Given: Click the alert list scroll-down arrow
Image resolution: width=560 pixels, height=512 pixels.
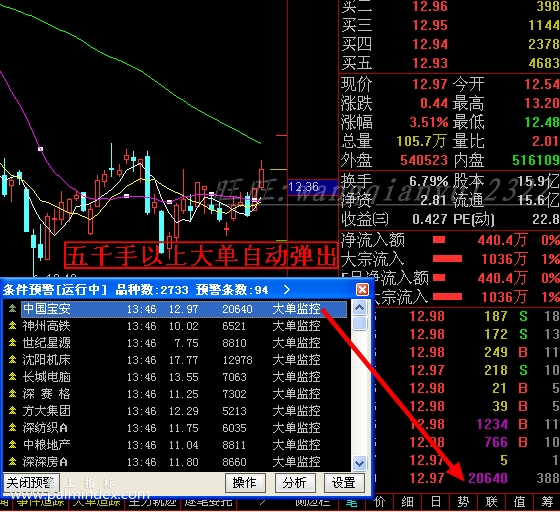Looking at the screenshot, I should point(359,463).
